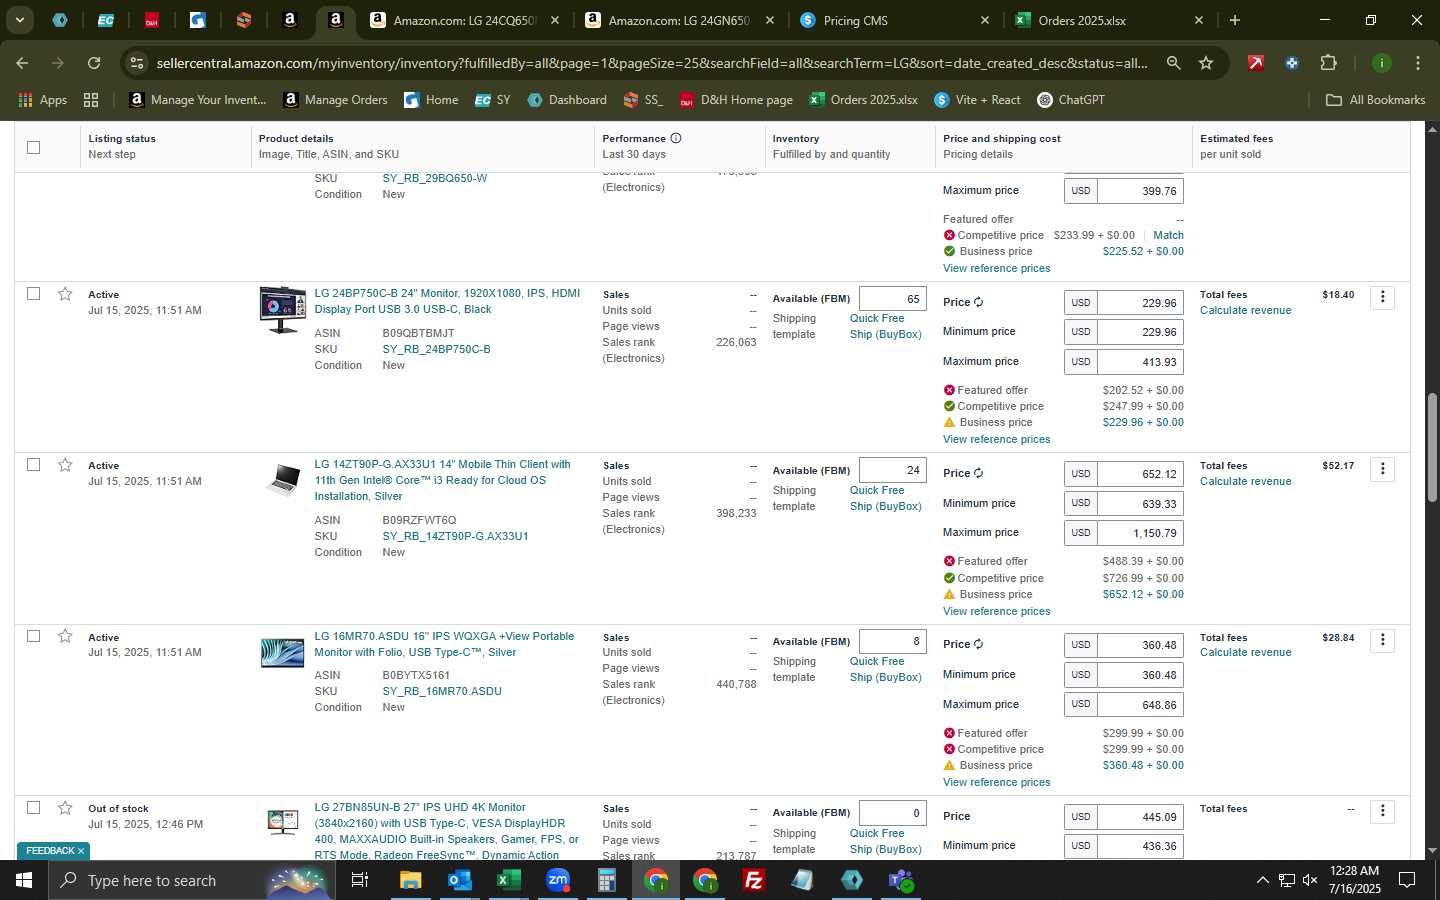Star the LG 14ZT90P-G listing
The width and height of the screenshot is (1440, 900).
65,465
